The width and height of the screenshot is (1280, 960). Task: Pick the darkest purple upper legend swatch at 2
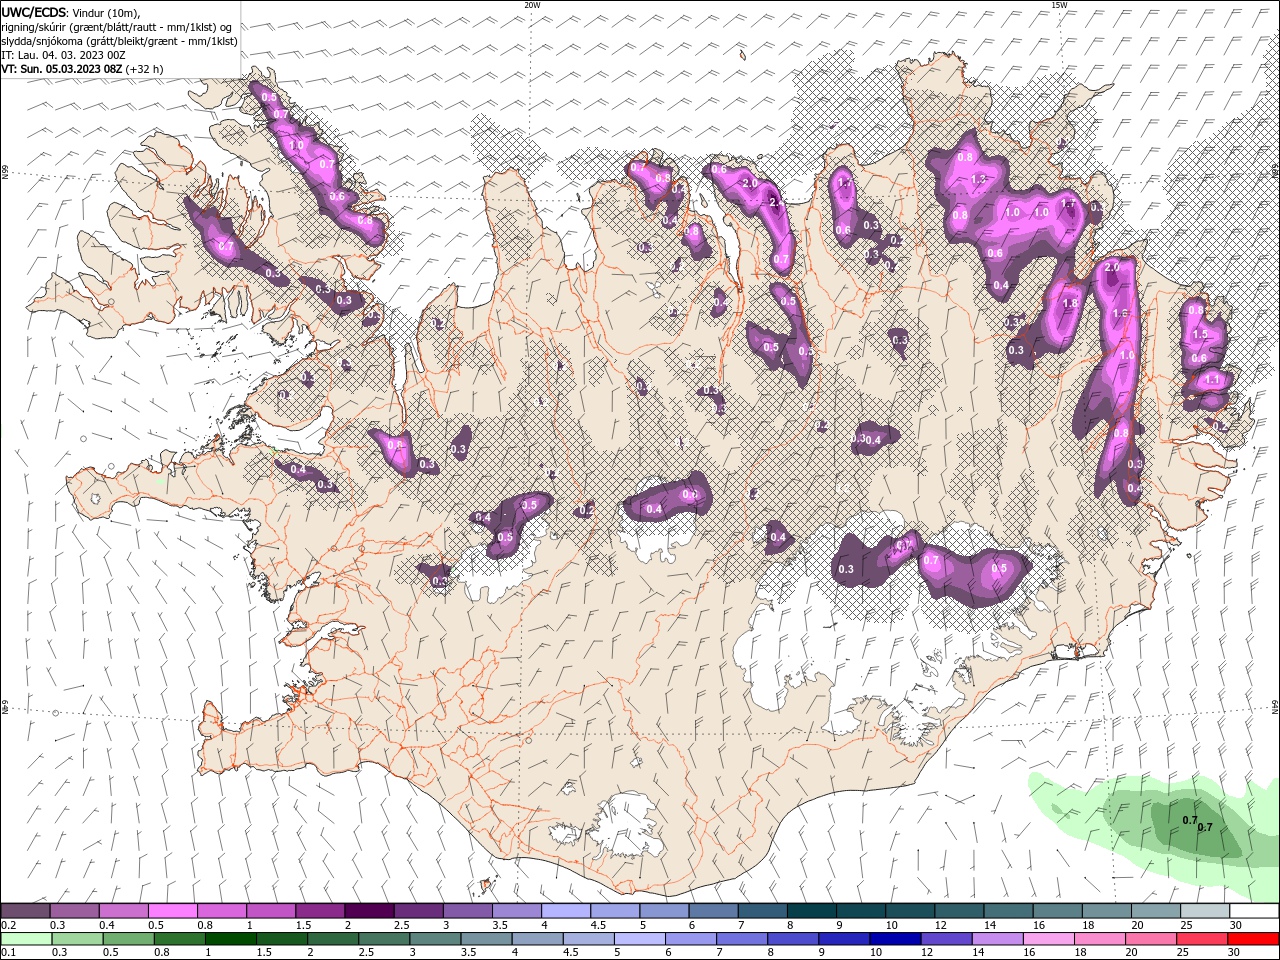(369, 911)
